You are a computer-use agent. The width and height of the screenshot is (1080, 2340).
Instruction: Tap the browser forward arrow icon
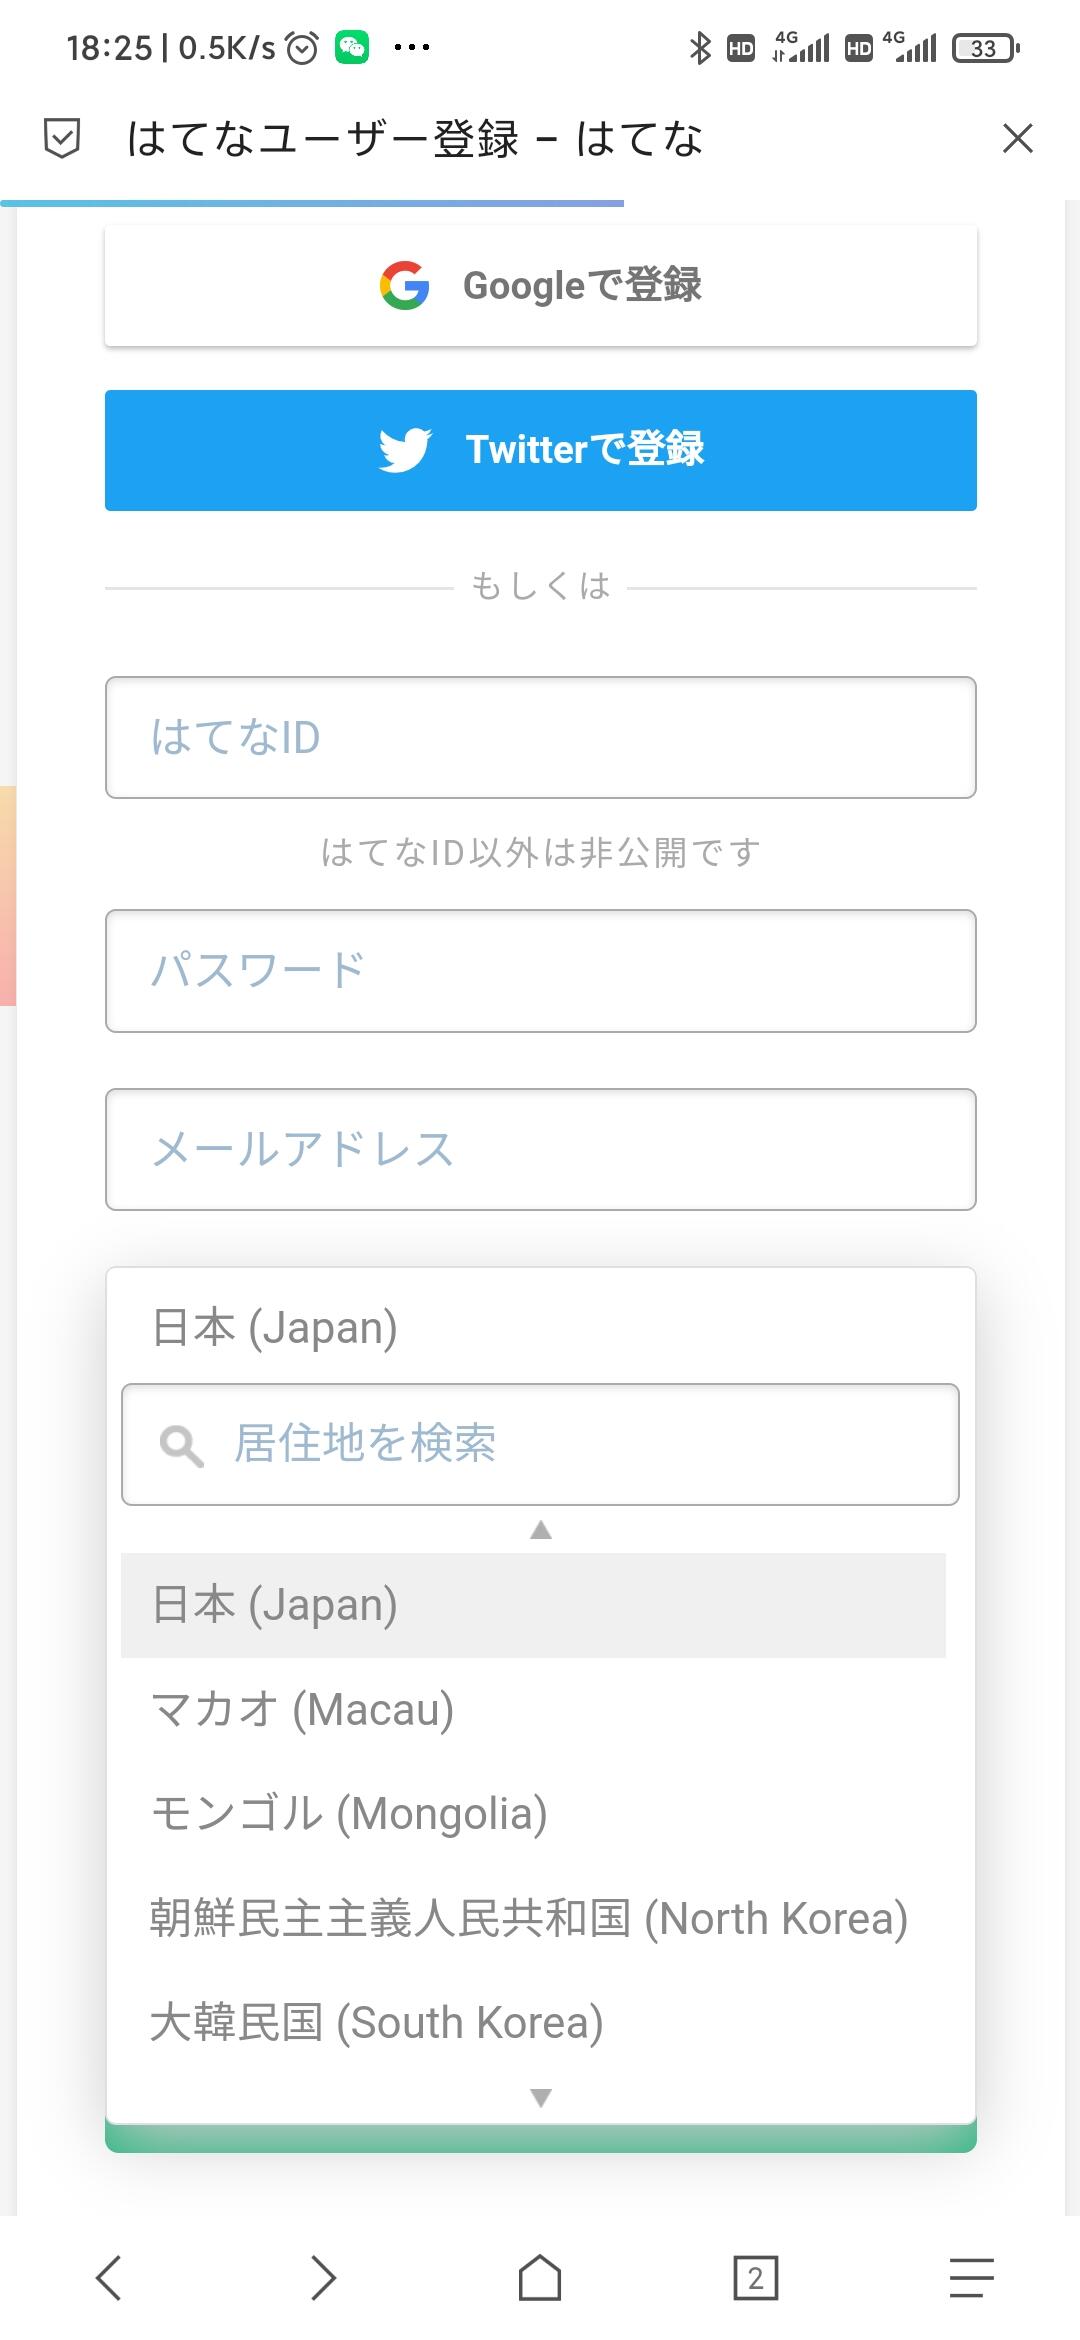[323, 2278]
